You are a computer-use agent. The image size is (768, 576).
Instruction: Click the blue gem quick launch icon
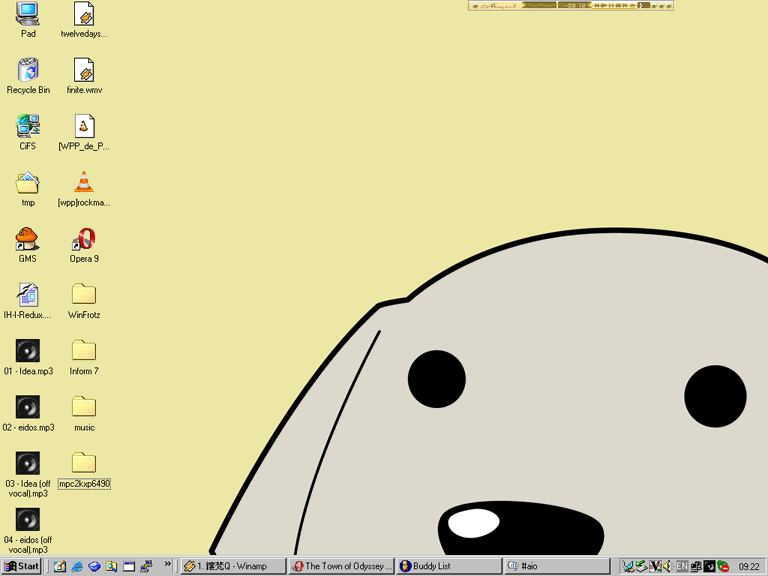(x=94, y=566)
